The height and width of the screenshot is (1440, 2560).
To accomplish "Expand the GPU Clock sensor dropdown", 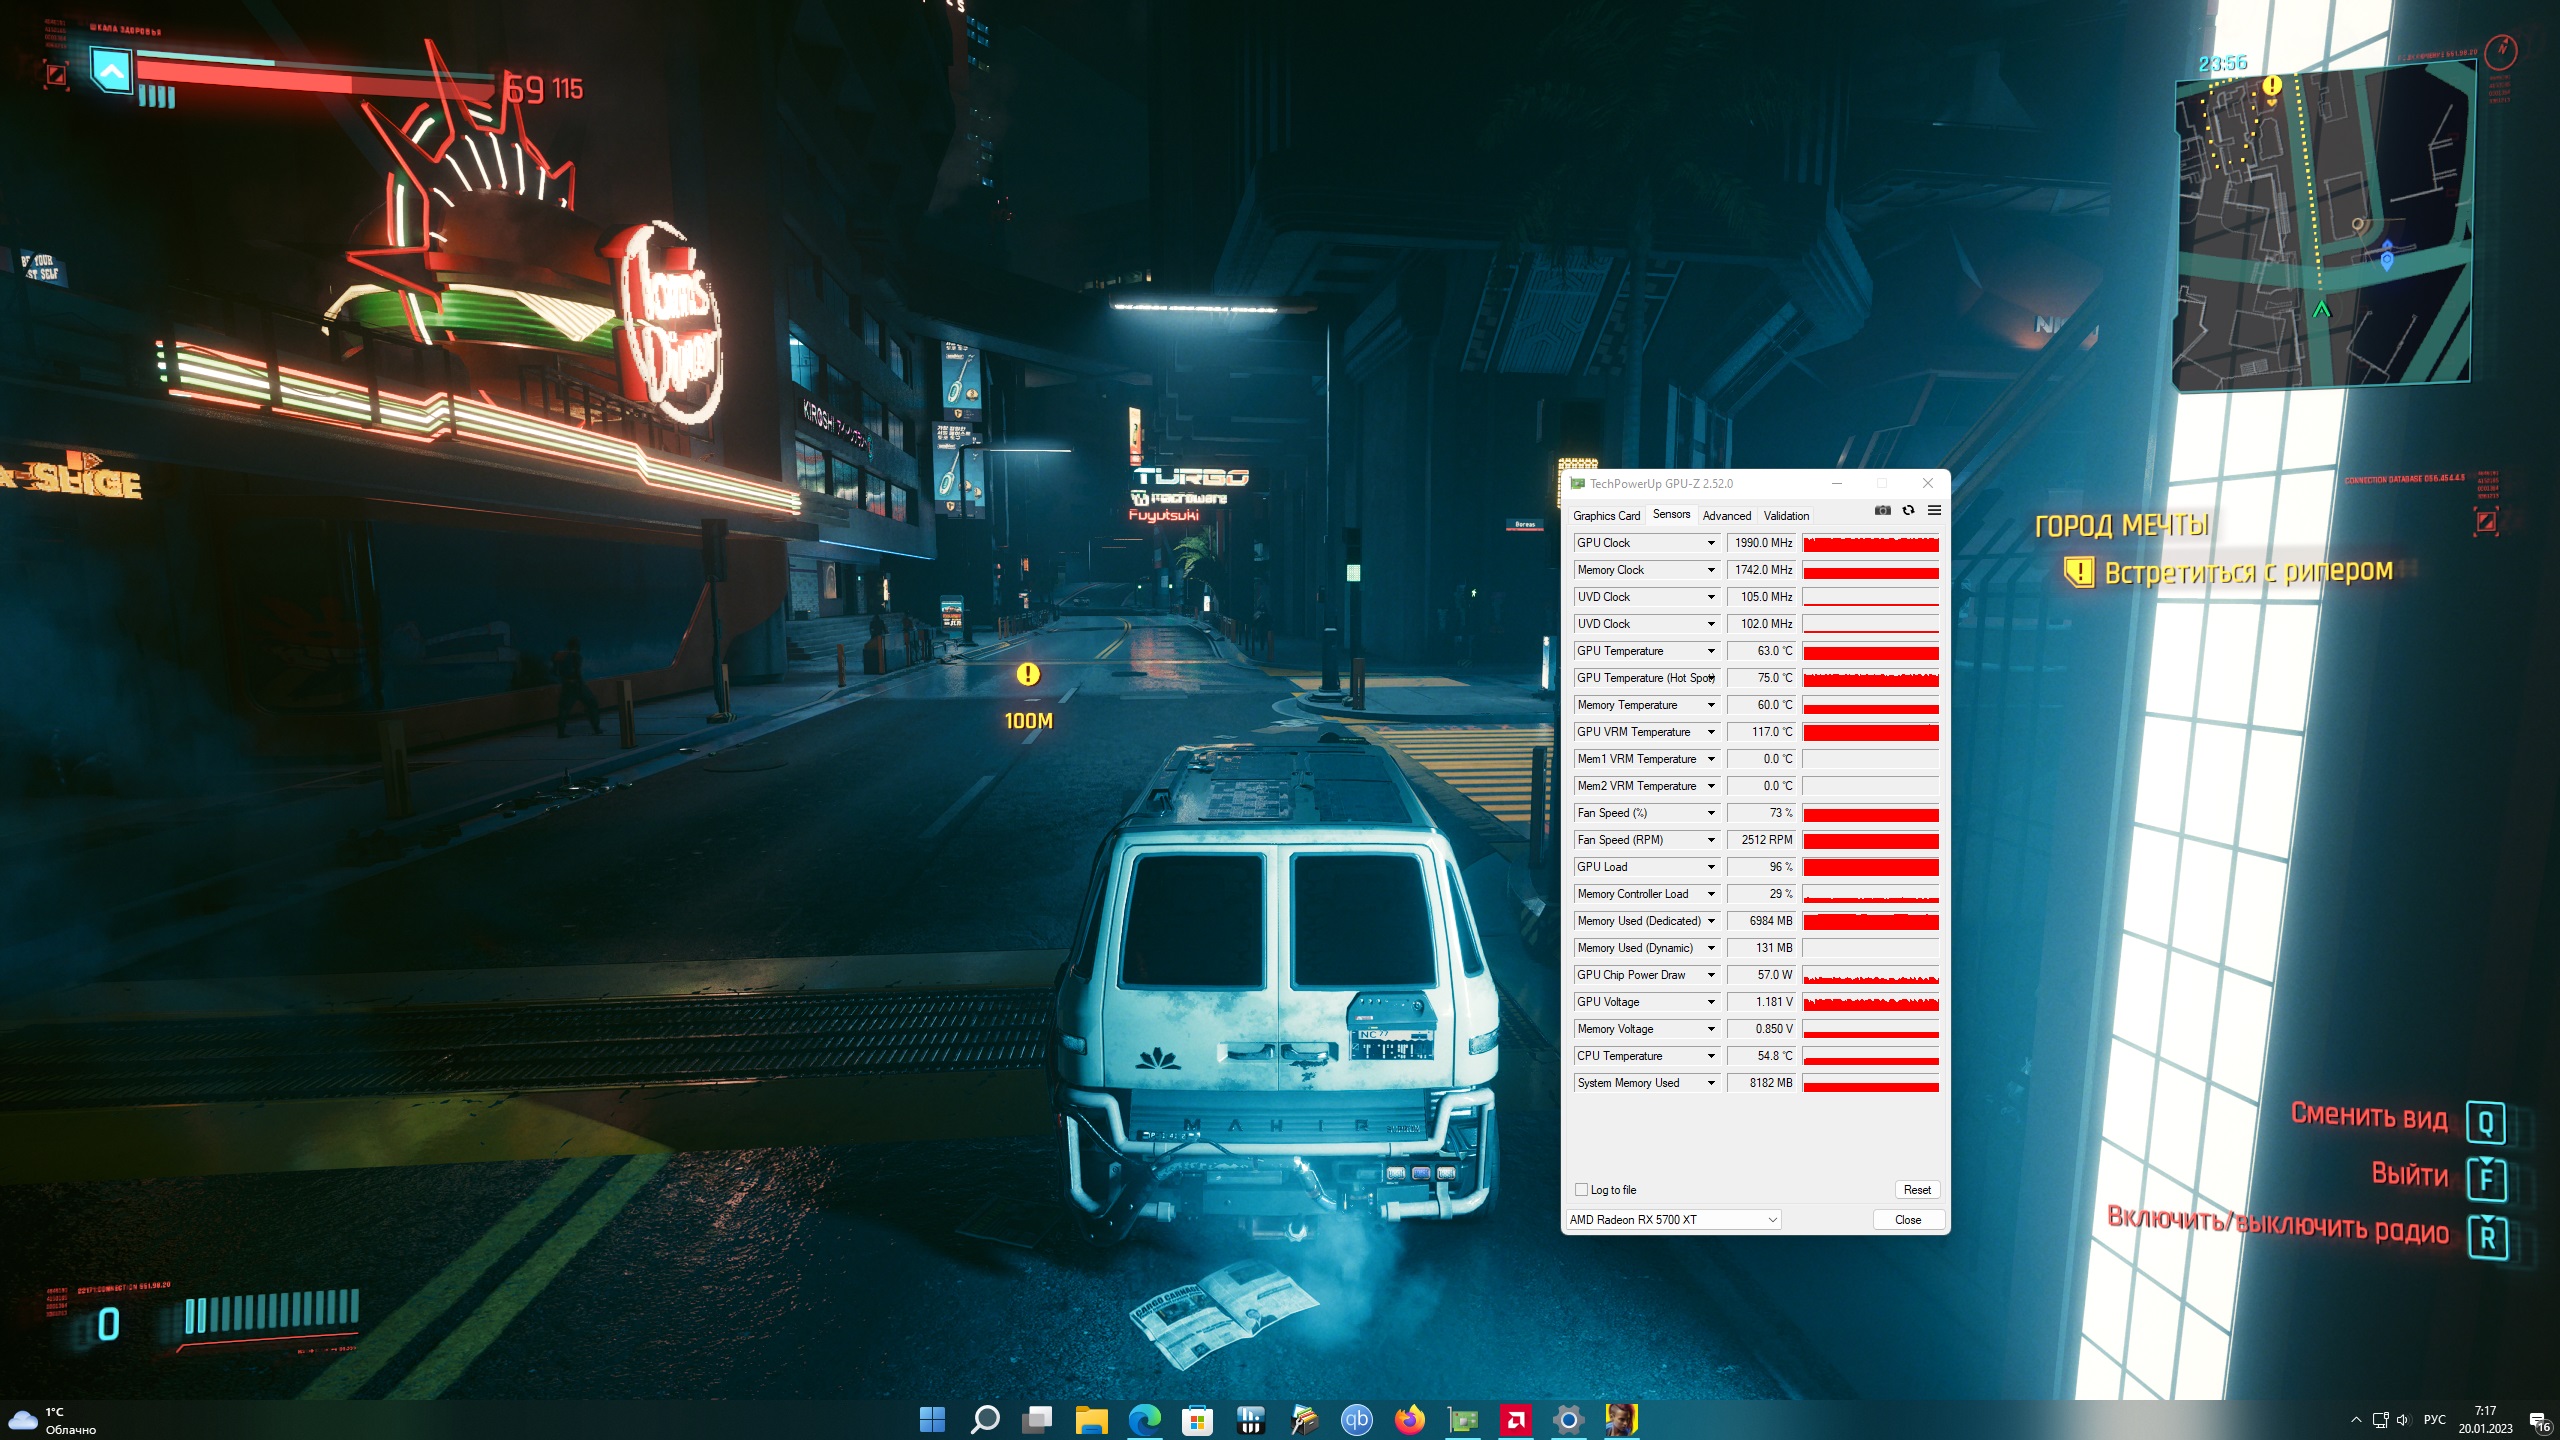I will coord(1711,543).
